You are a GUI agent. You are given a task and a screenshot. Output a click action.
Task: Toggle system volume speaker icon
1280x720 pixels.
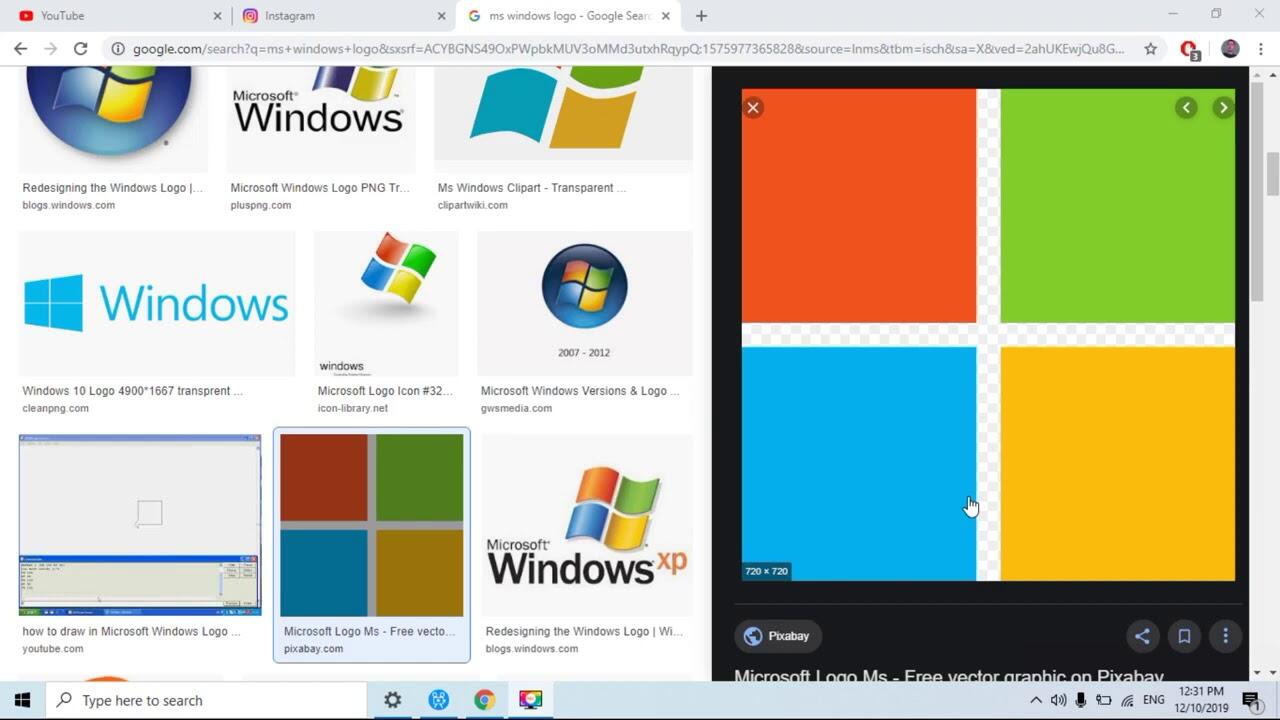[1058, 700]
